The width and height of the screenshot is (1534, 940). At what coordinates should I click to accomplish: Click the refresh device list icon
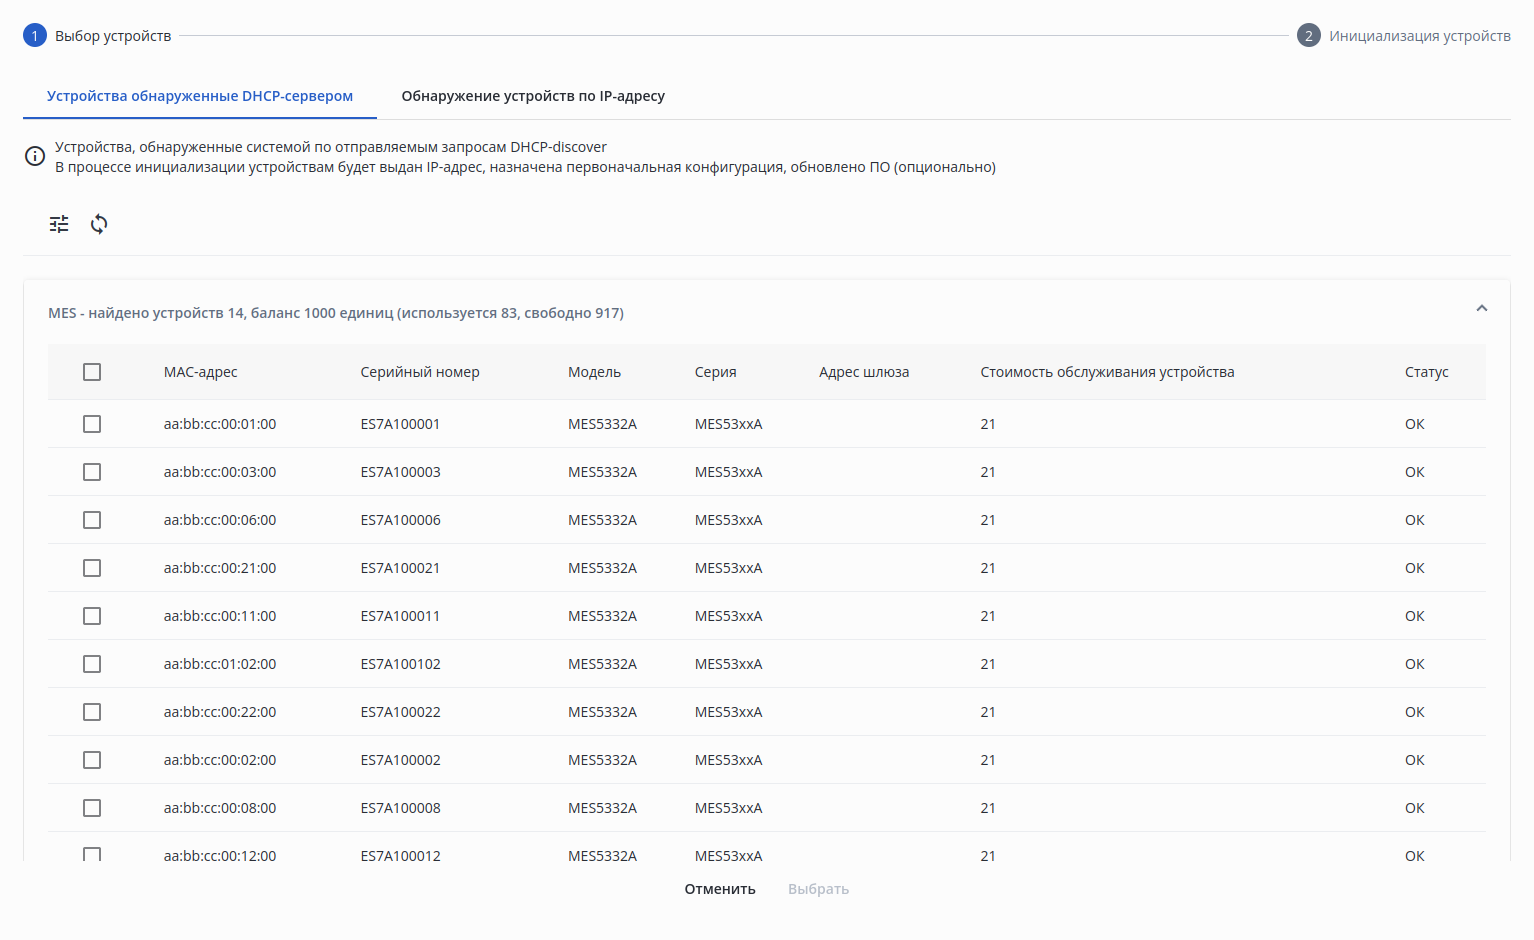tap(99, 224)
